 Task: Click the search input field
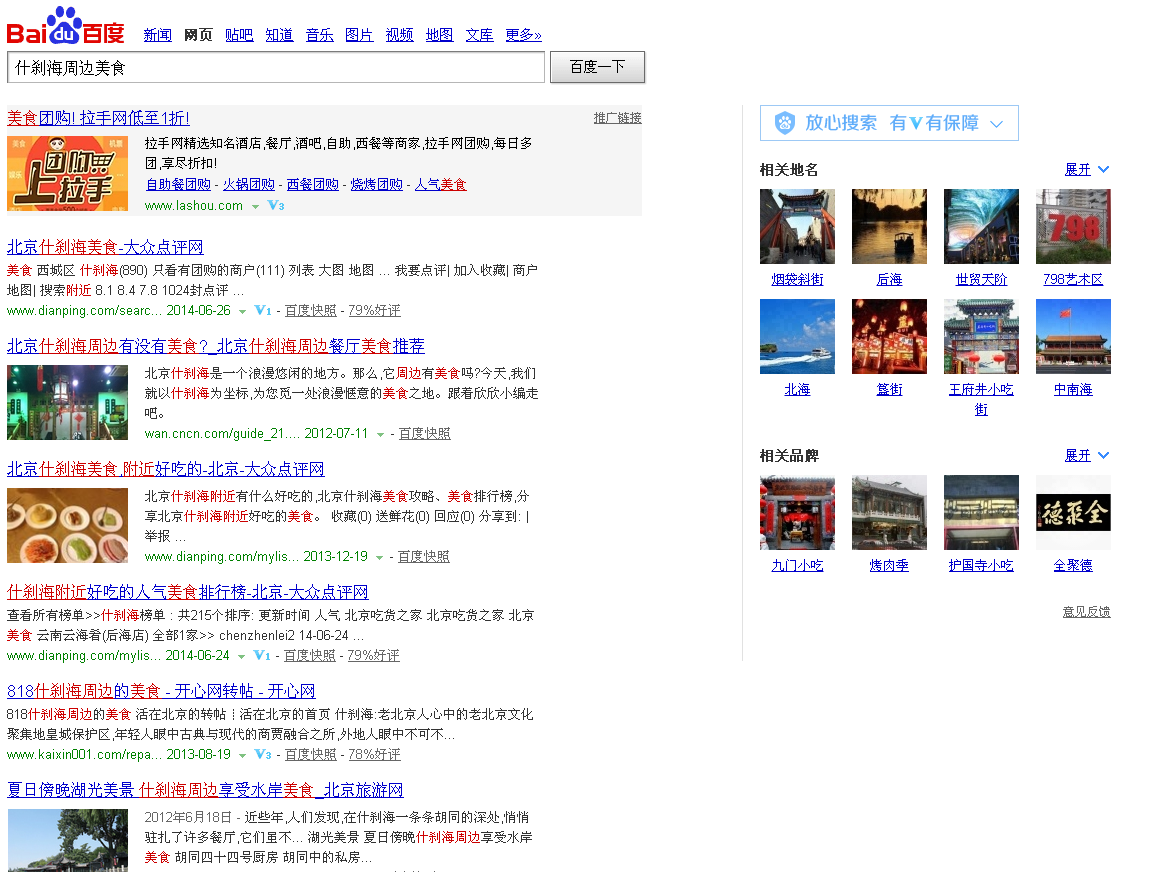click(x=276, y=67)
